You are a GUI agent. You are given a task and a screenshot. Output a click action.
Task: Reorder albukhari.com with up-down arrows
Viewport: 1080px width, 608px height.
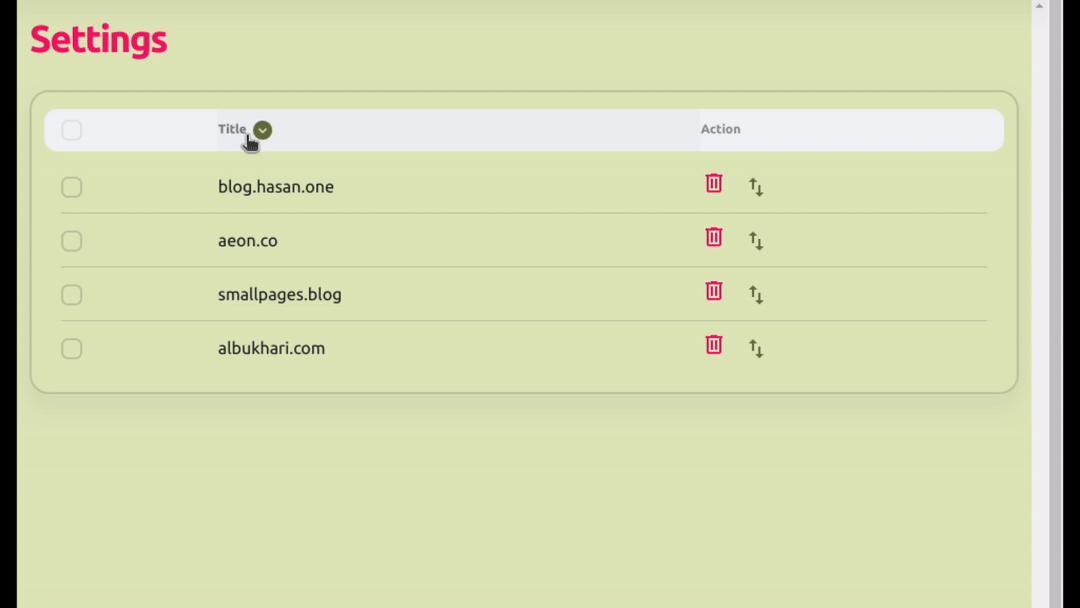(x=756, y=349)
